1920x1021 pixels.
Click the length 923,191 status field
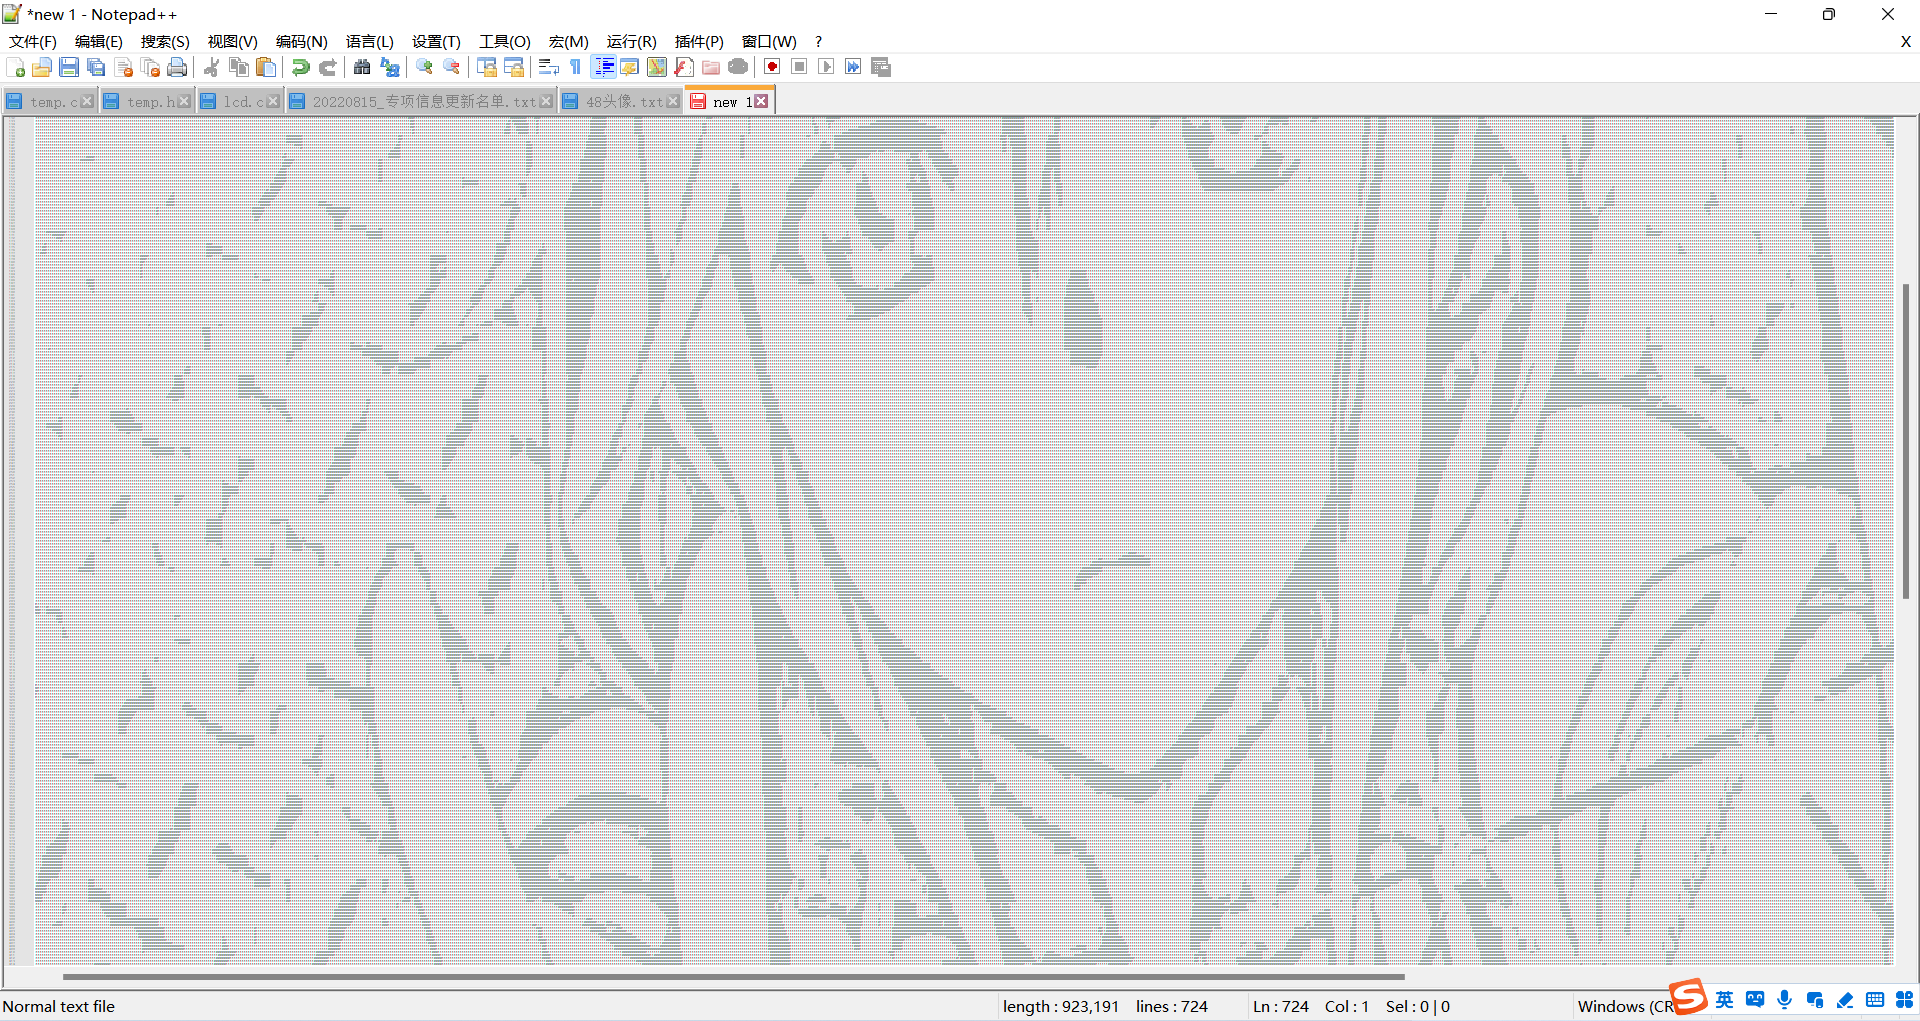(x=1060, y=1006)
